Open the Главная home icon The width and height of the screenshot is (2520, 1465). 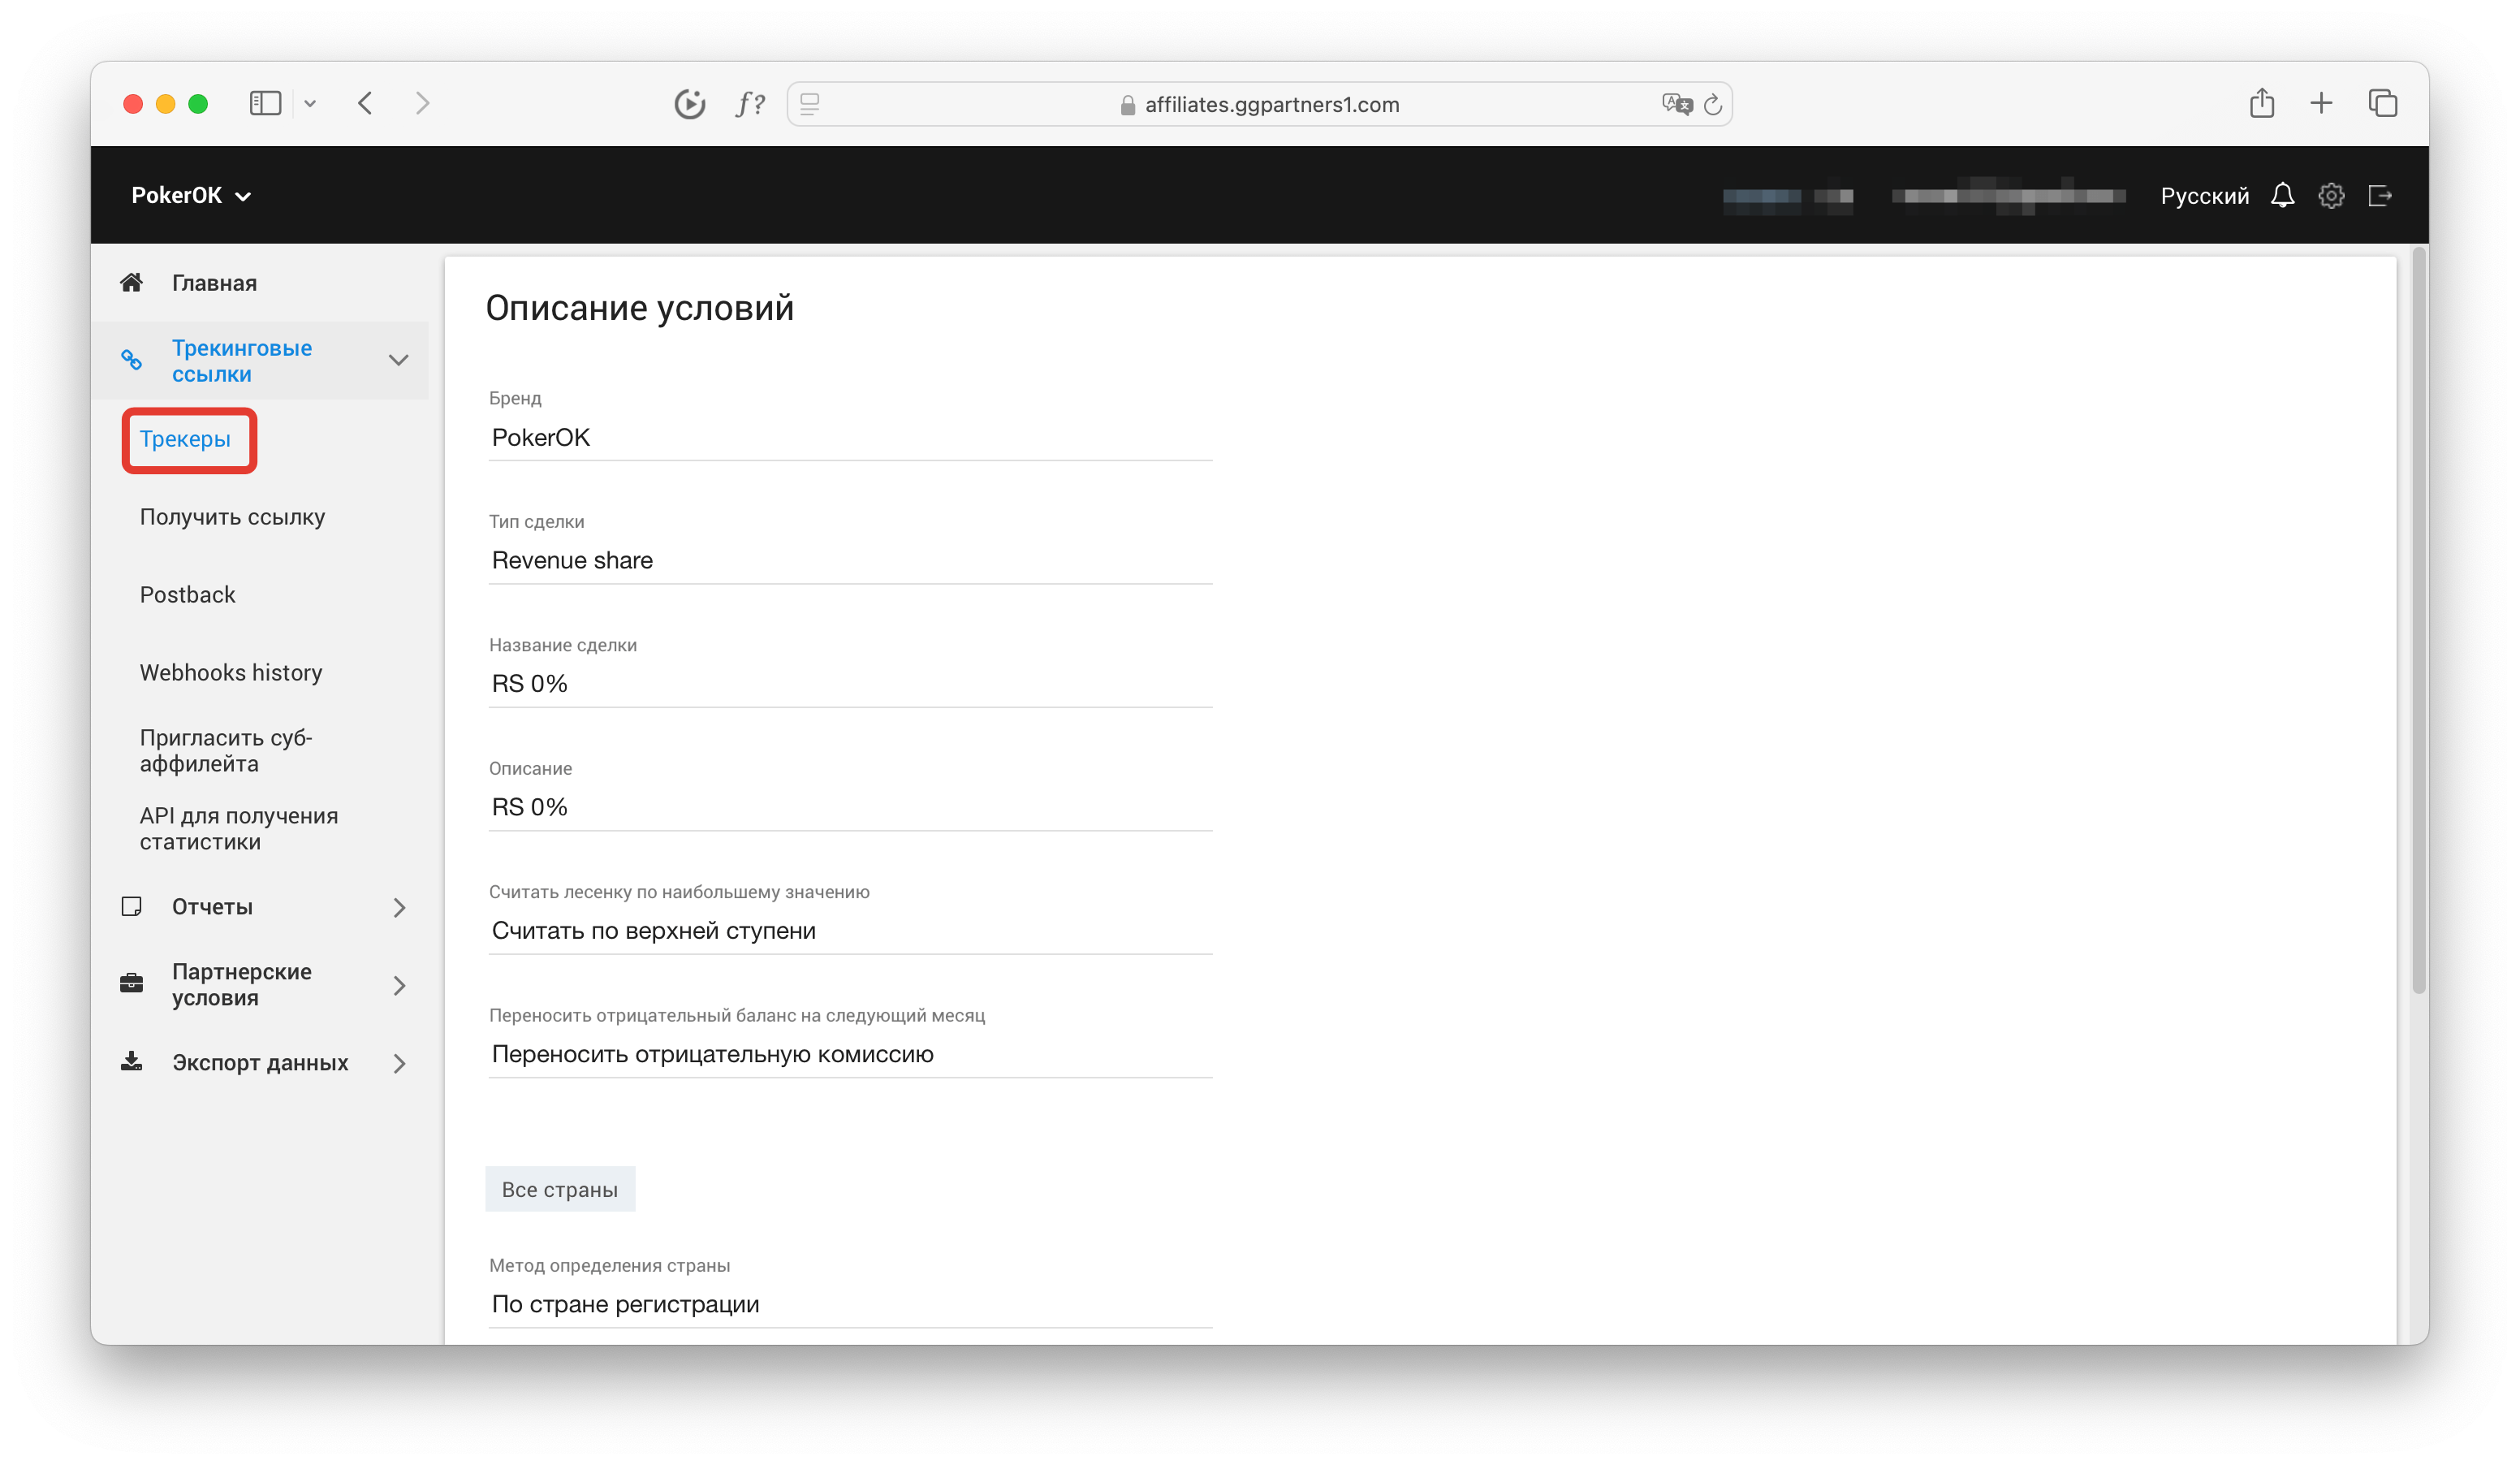pyautogui.click(x=131, y=283)
